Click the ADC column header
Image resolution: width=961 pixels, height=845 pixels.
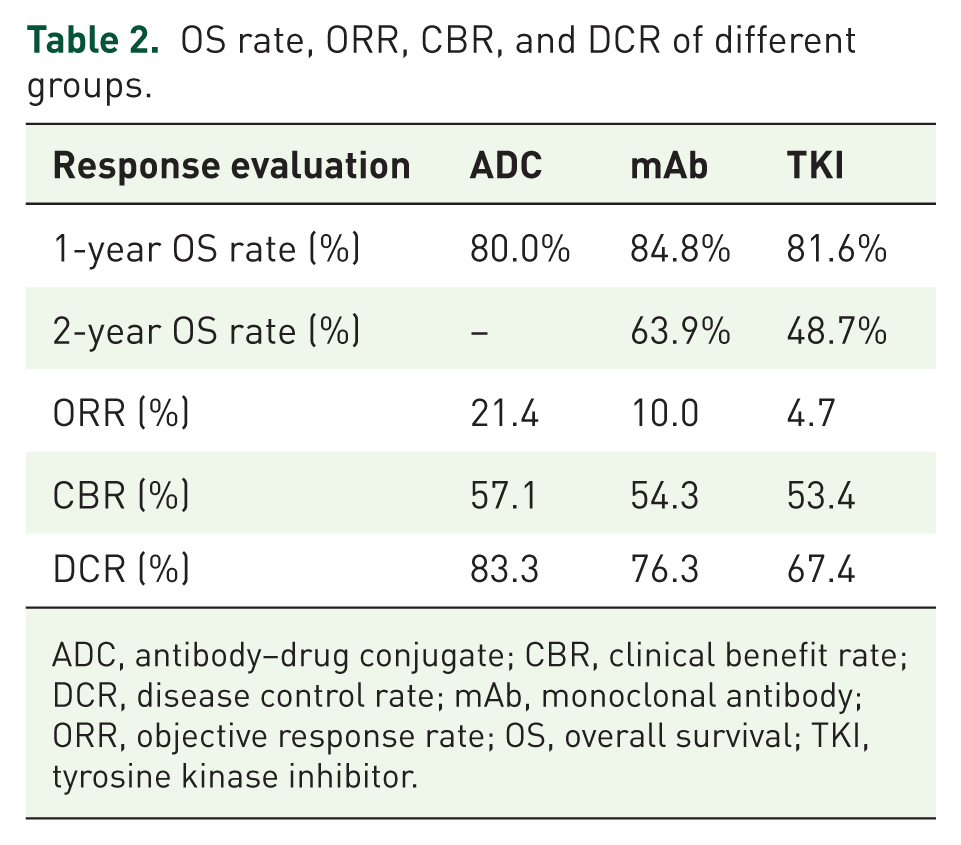tap(506, 165)
